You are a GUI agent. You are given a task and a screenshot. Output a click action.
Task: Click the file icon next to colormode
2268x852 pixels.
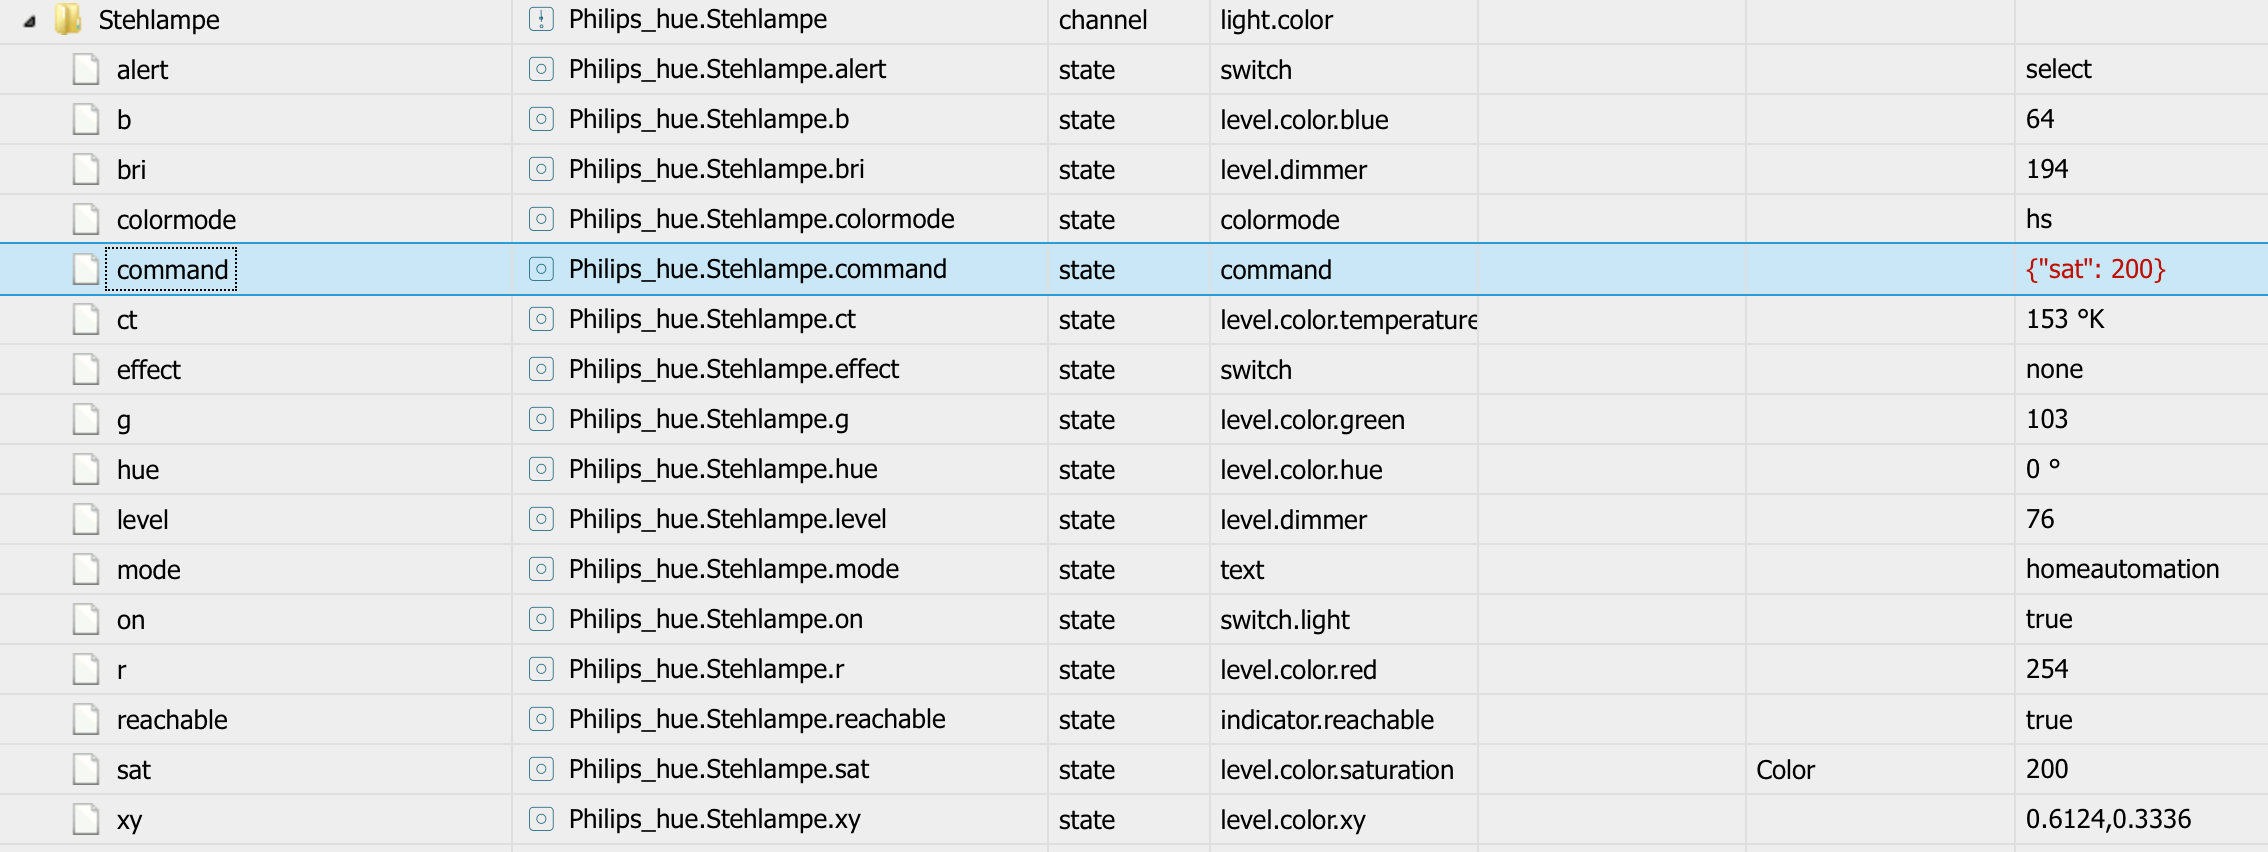point(86,219)
